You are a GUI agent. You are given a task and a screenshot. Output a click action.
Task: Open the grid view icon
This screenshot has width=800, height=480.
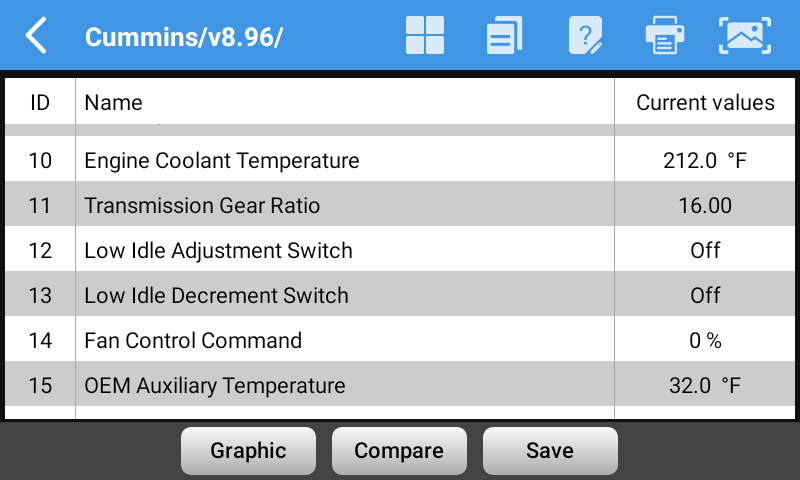(x=425, y=36)
